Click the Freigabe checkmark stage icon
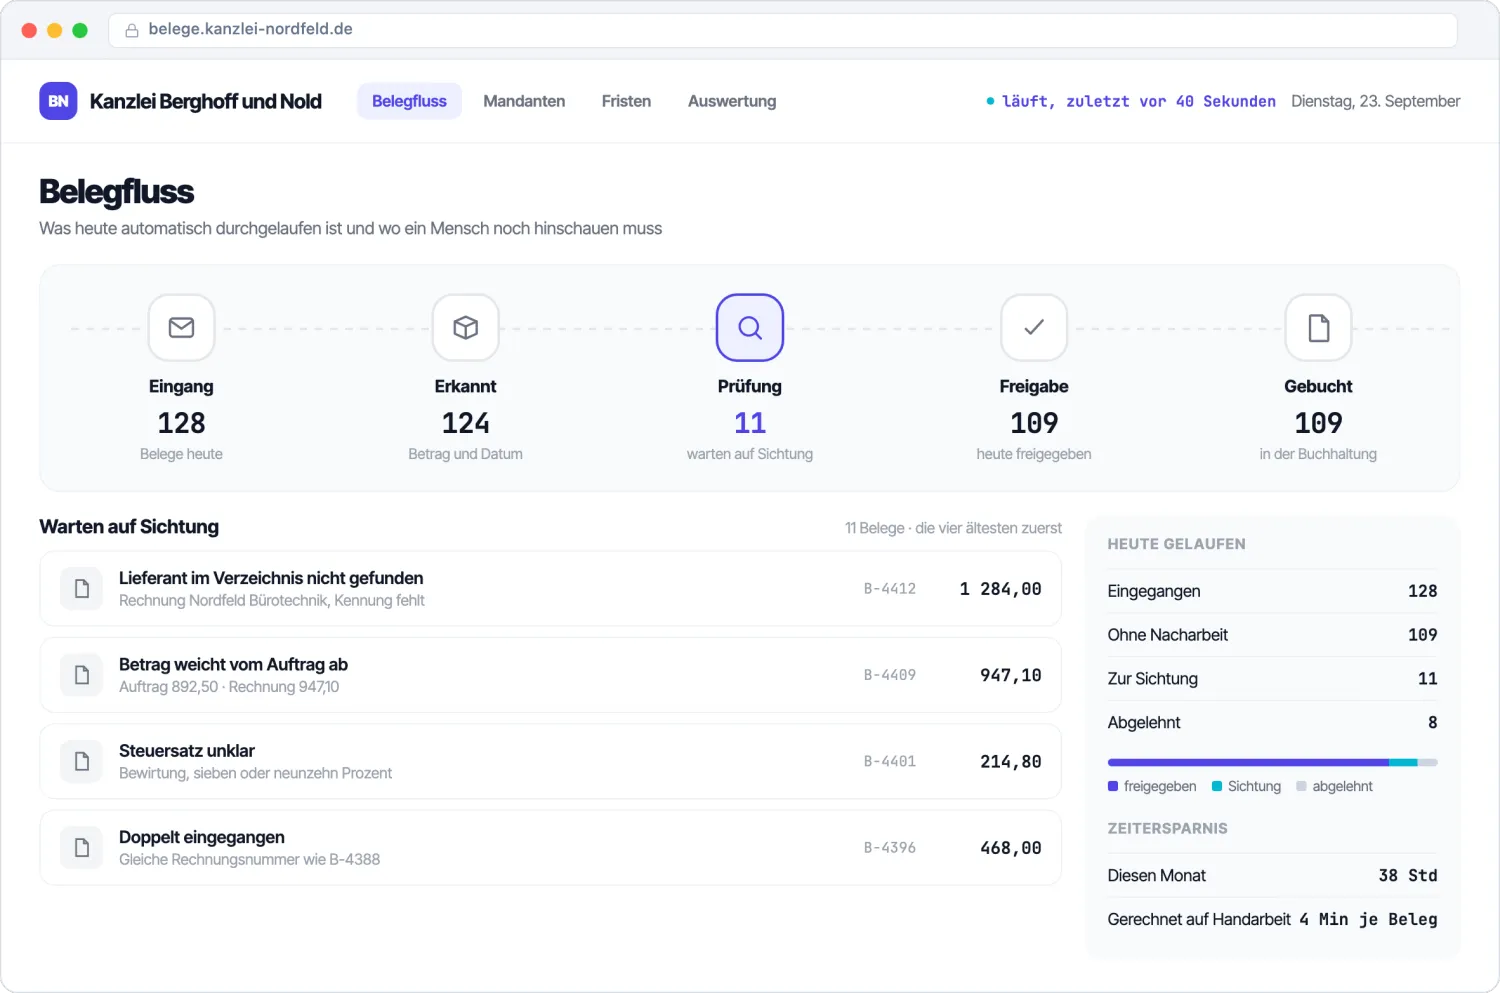Viewport: 1500px width, 993px height. tap(1034, 327)
